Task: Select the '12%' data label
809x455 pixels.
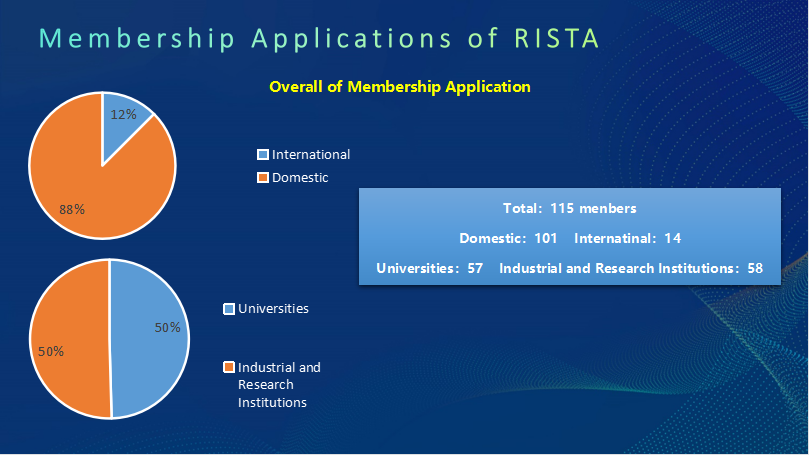Action: [x=123, y=115]
